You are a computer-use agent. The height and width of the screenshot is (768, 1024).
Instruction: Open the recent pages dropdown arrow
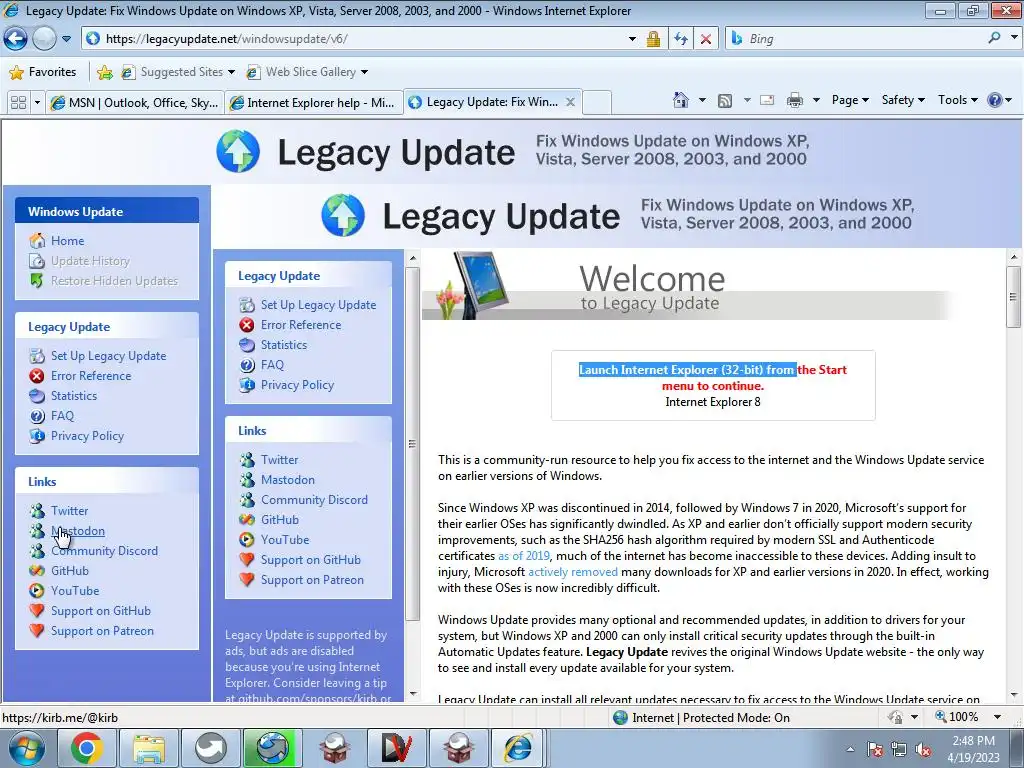(x=66, y=39)
